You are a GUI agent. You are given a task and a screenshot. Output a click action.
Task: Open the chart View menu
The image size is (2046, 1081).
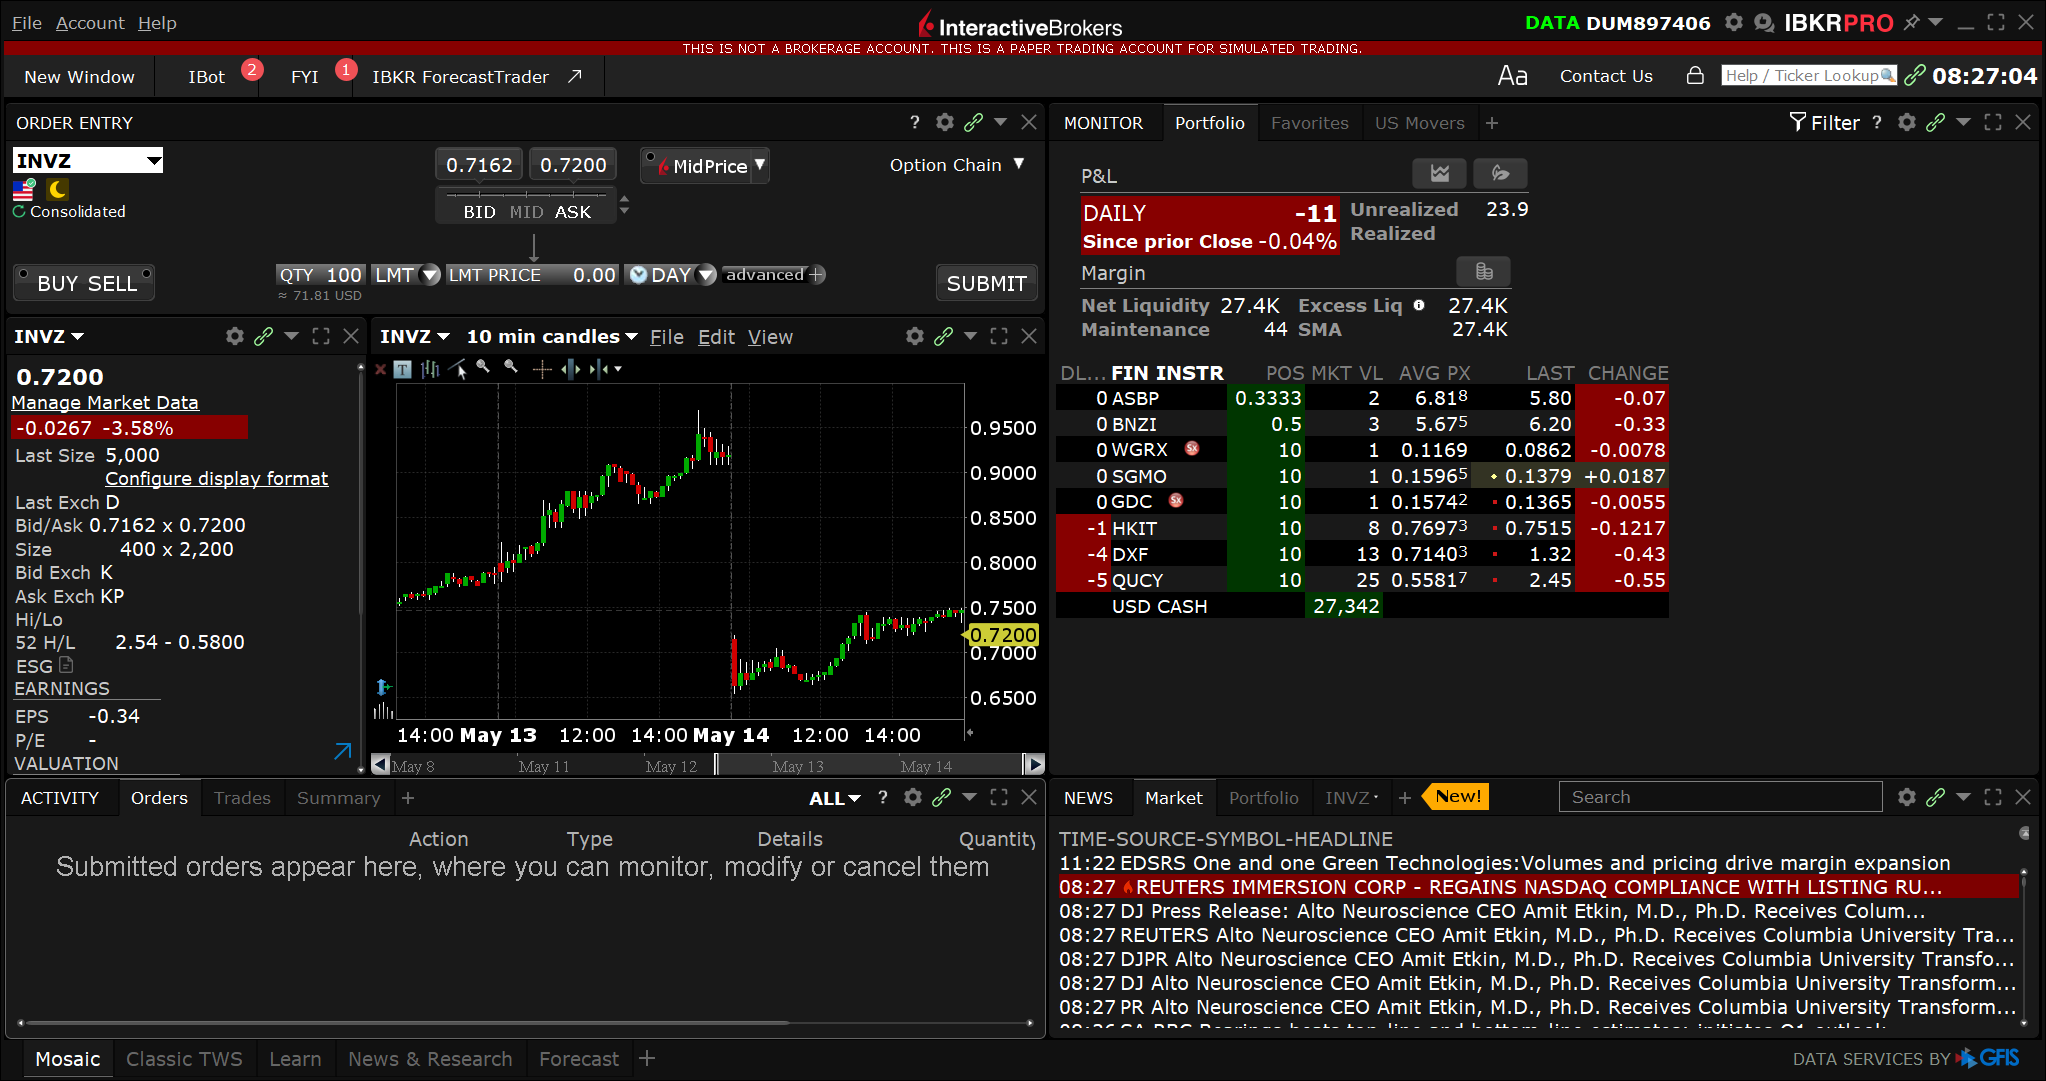(x=770, y=337)
